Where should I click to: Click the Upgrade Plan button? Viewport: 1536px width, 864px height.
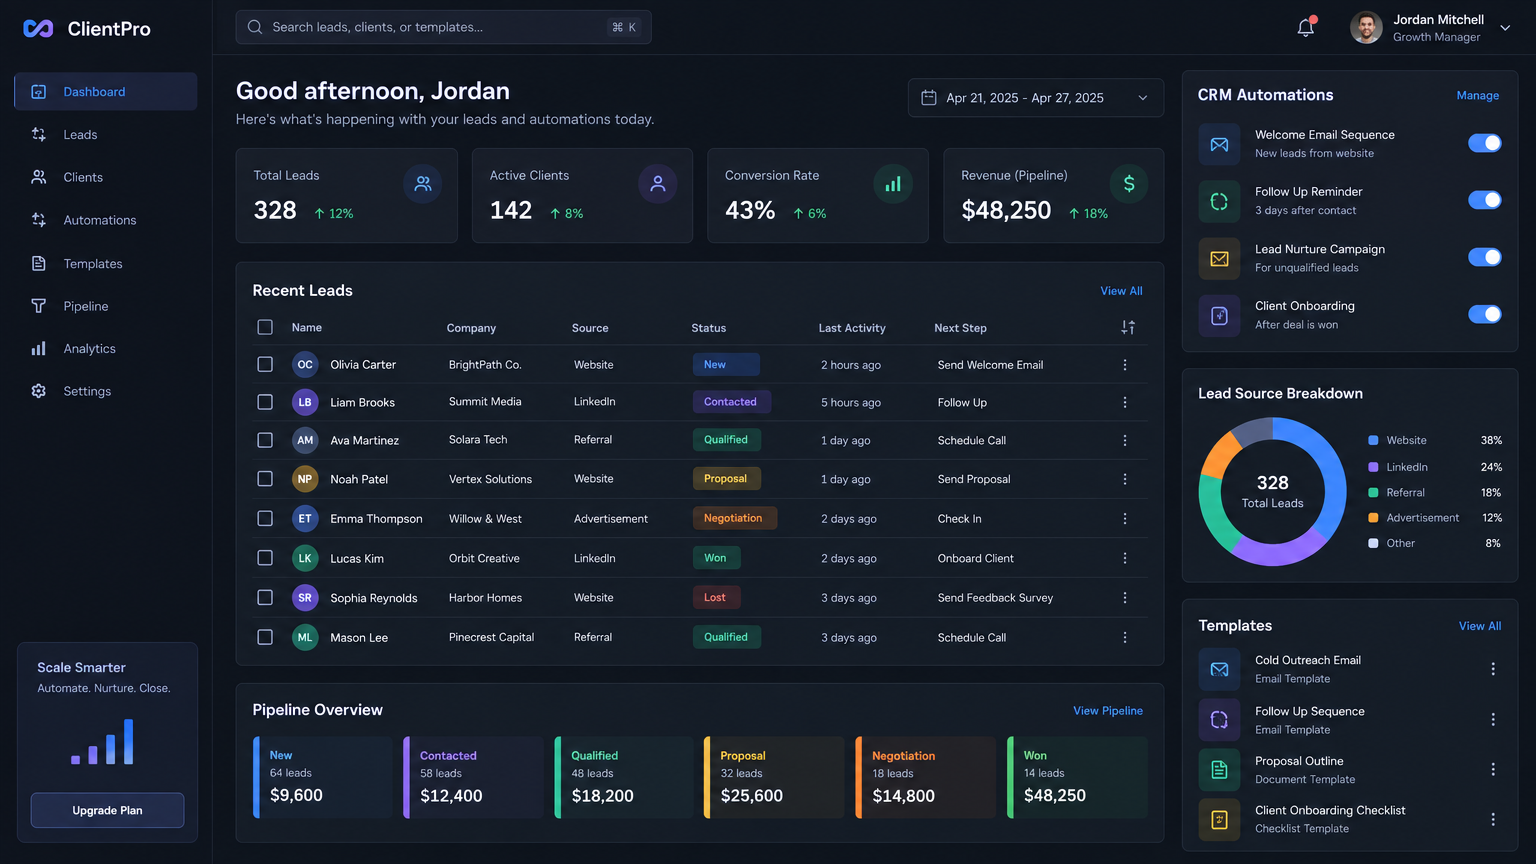[x=107, y=810]
